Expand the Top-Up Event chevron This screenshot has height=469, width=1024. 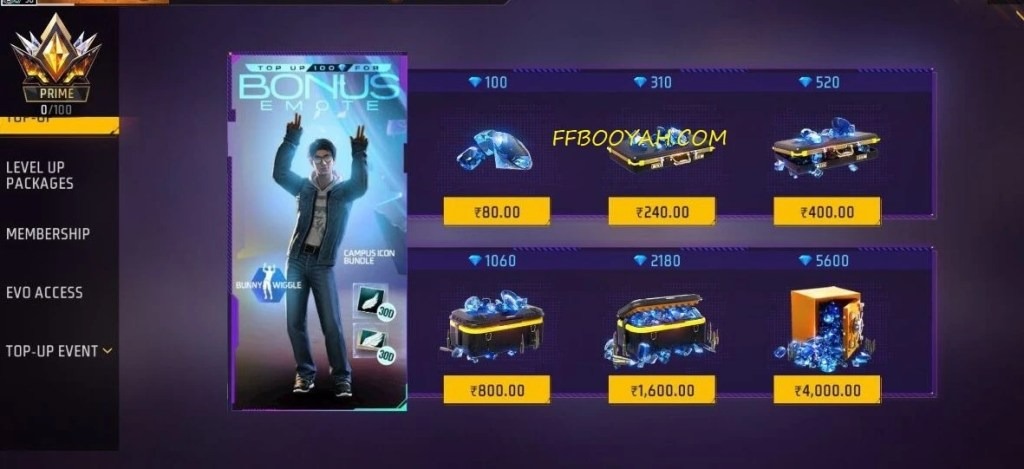click(x=107, y=351)
